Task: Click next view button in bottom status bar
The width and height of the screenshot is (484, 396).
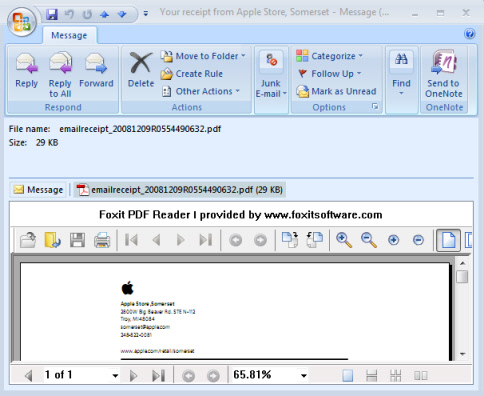Action: tap(213, 376)
